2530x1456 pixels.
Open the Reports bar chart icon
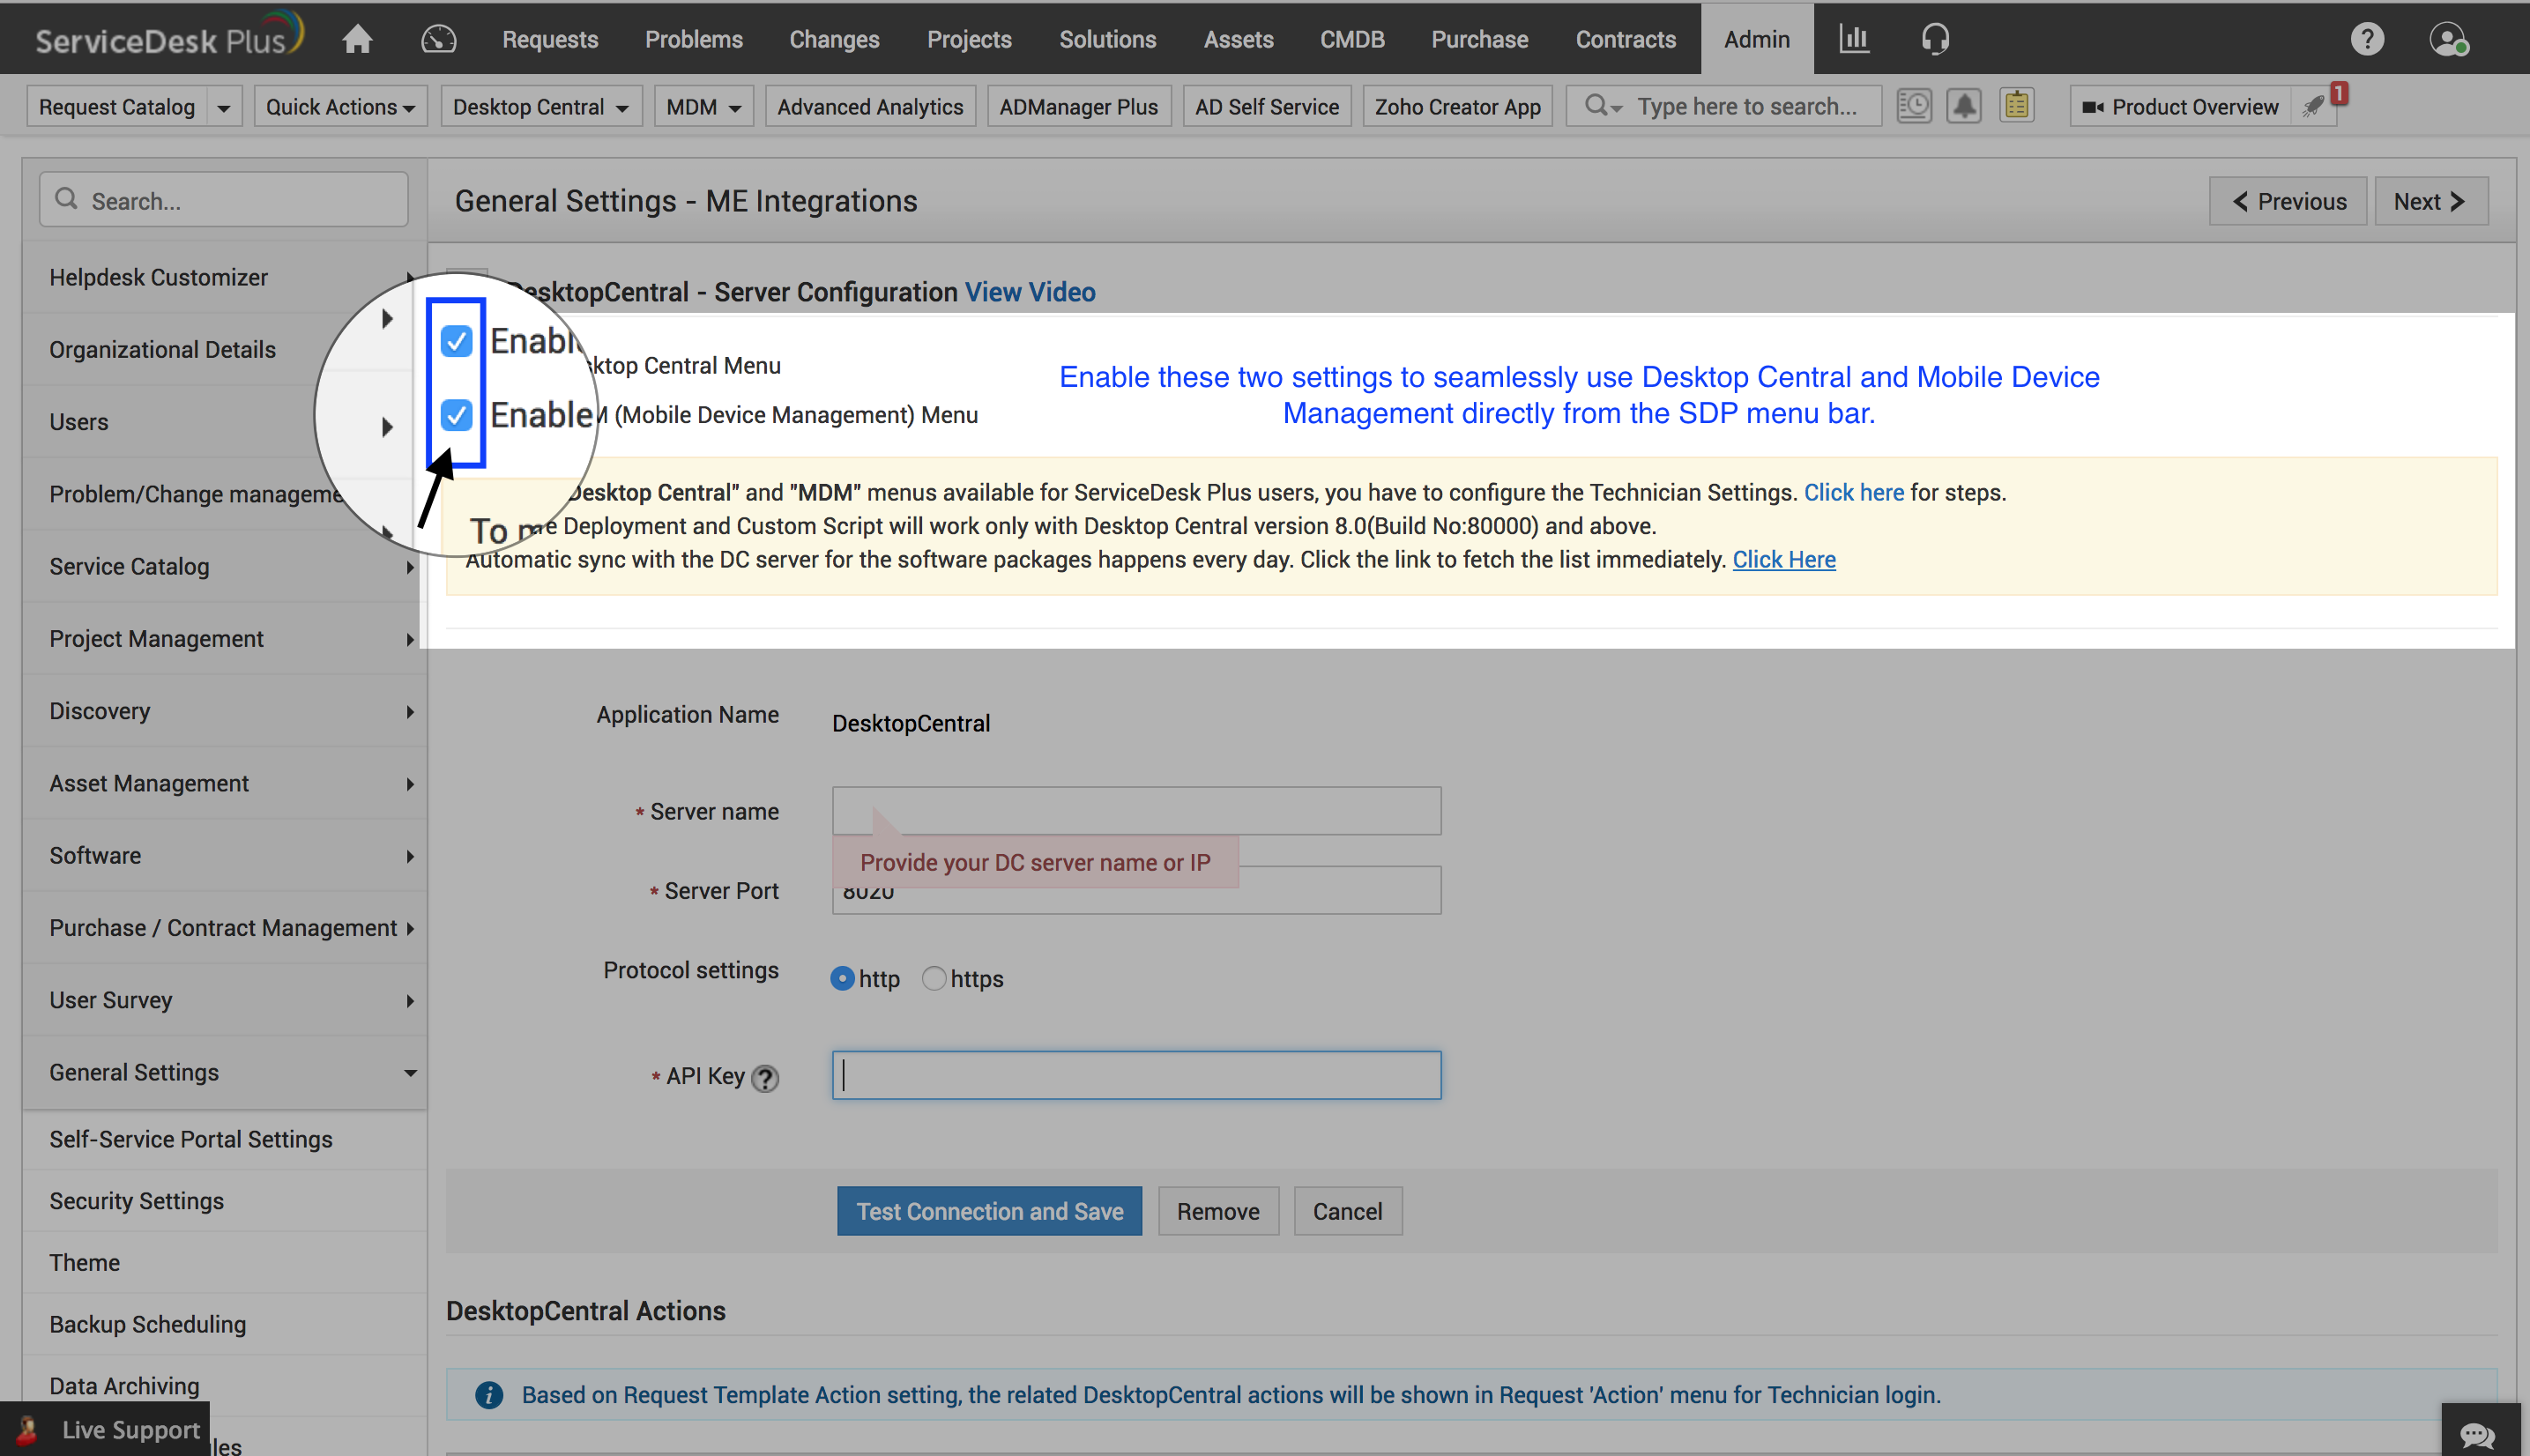coord(1853,39)
